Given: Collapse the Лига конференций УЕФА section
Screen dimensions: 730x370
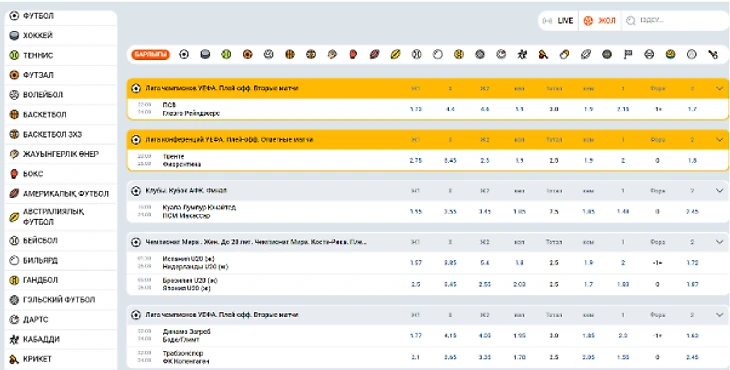Looking at the screenshot, I should [x=719, y=139].
